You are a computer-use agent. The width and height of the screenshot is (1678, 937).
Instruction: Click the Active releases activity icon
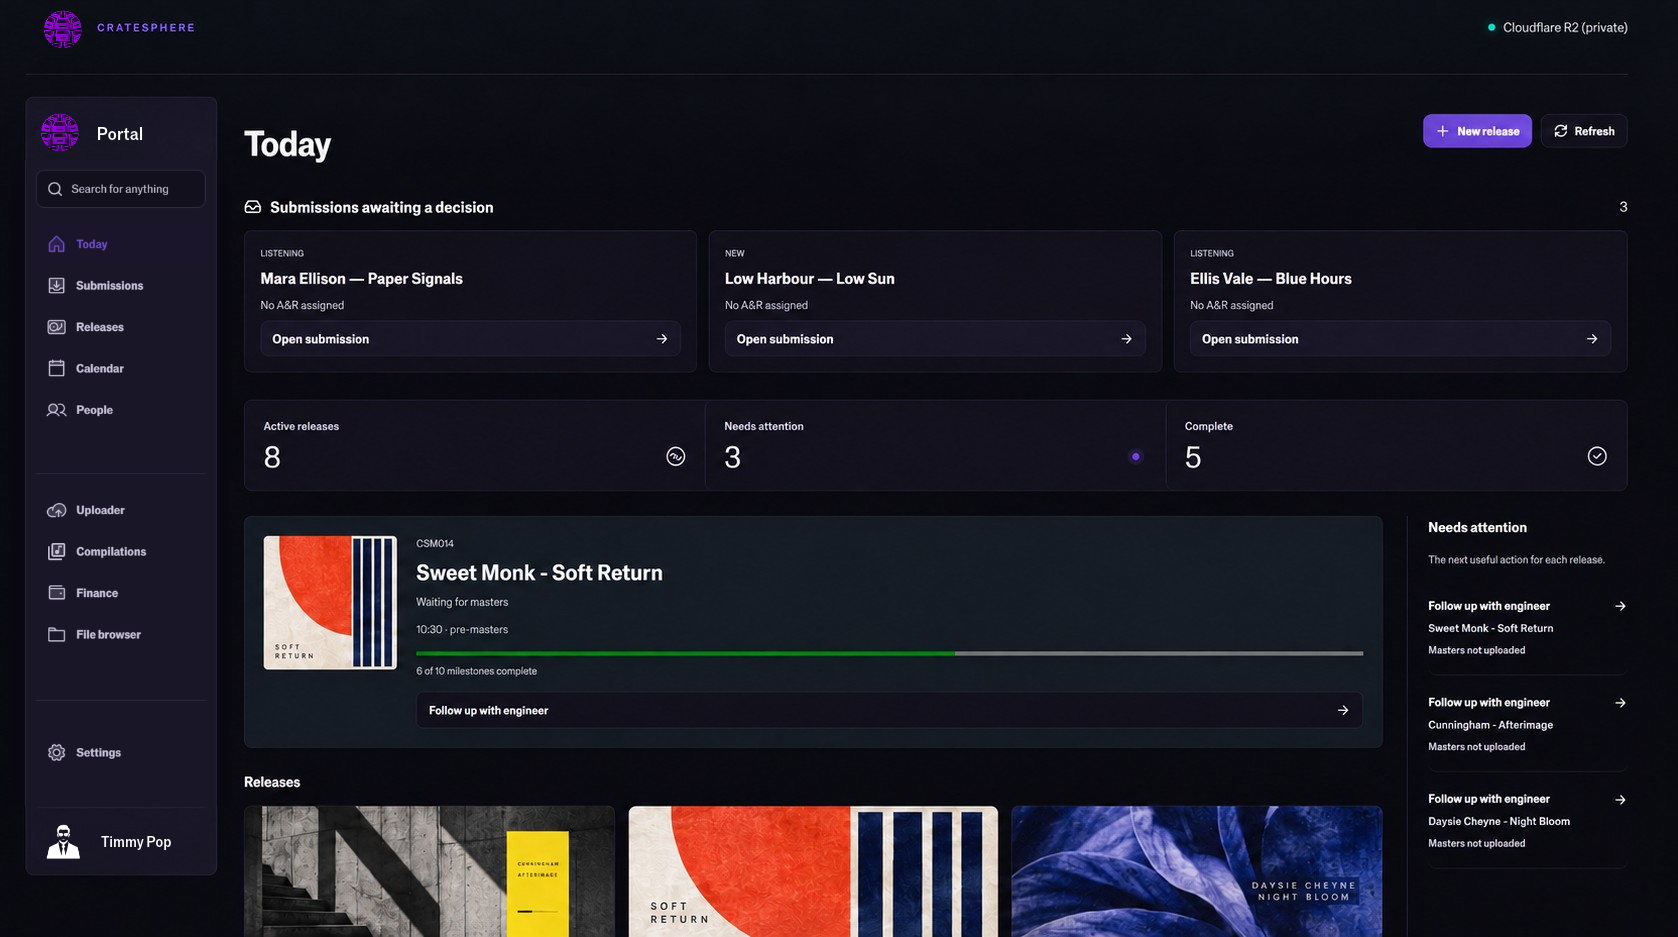point(676,457)
